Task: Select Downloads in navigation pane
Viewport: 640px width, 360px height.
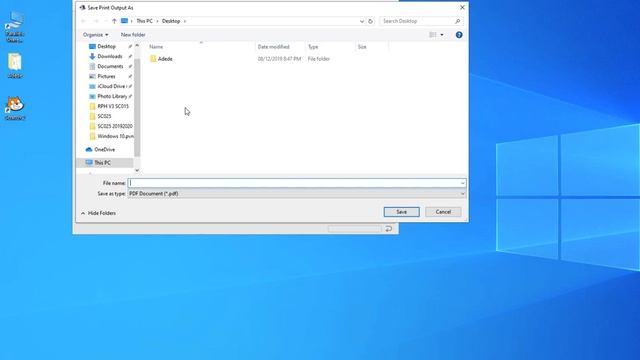Action: pos(109,56)
